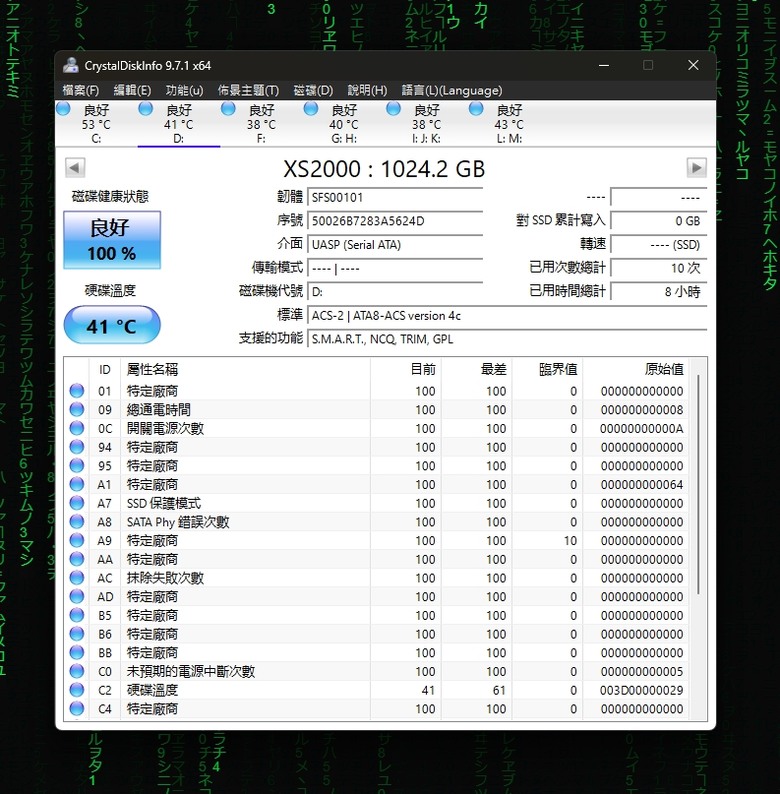Click status orb for 0C 開關電源次數
This screenshot has height=794, width=780.
click(x=77, y=428)
